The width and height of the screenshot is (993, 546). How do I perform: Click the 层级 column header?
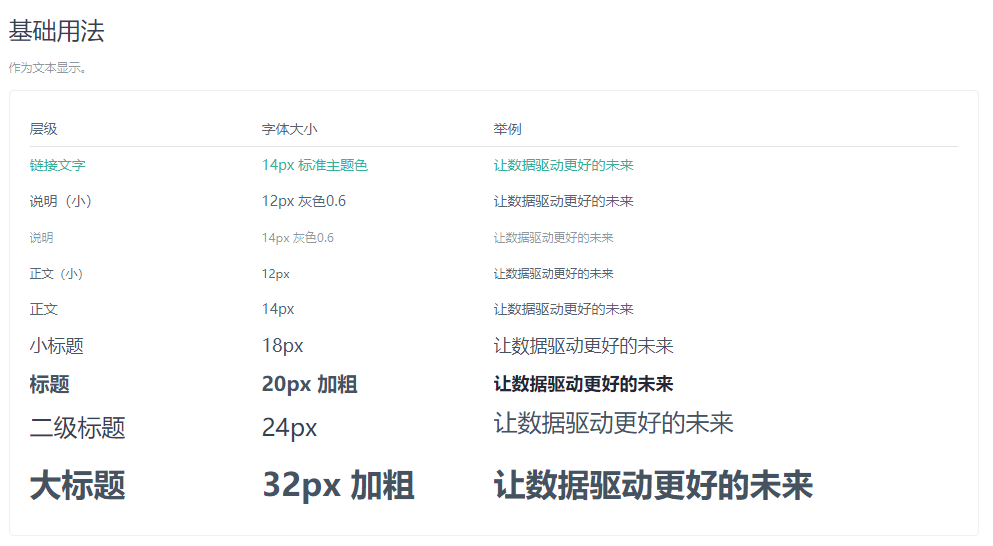[44, 129]
